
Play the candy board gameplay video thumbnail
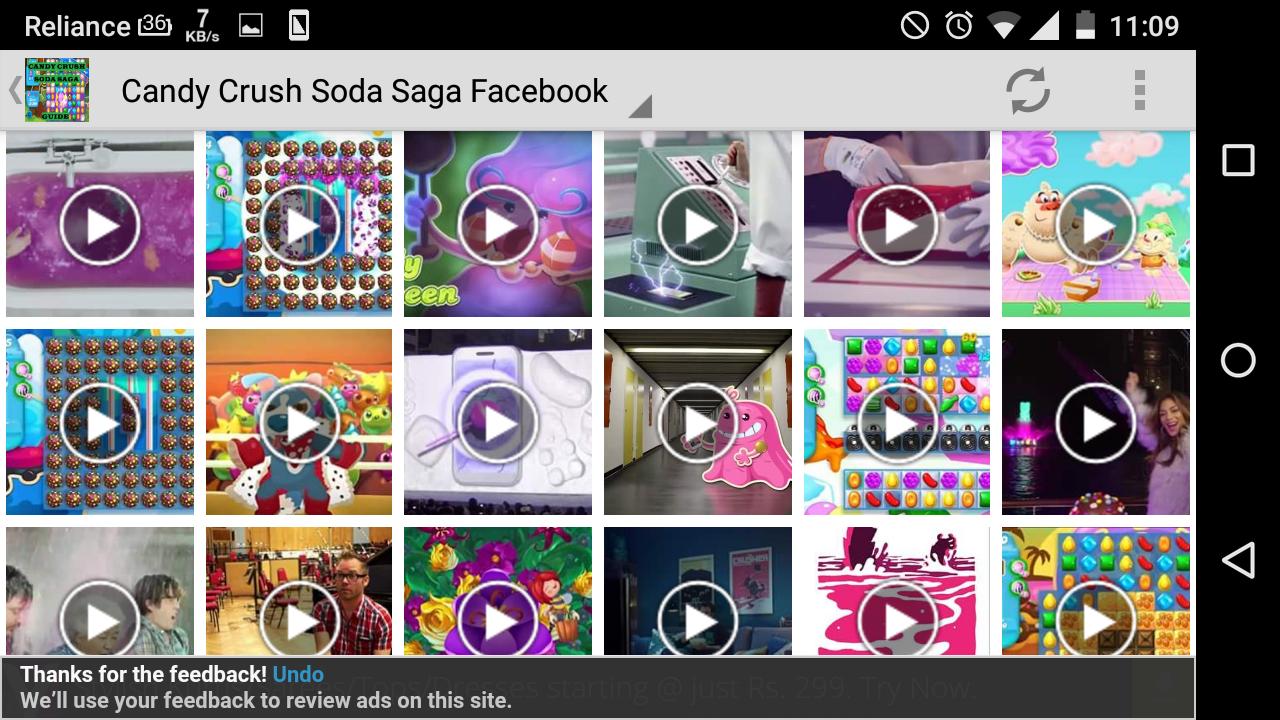896,422
